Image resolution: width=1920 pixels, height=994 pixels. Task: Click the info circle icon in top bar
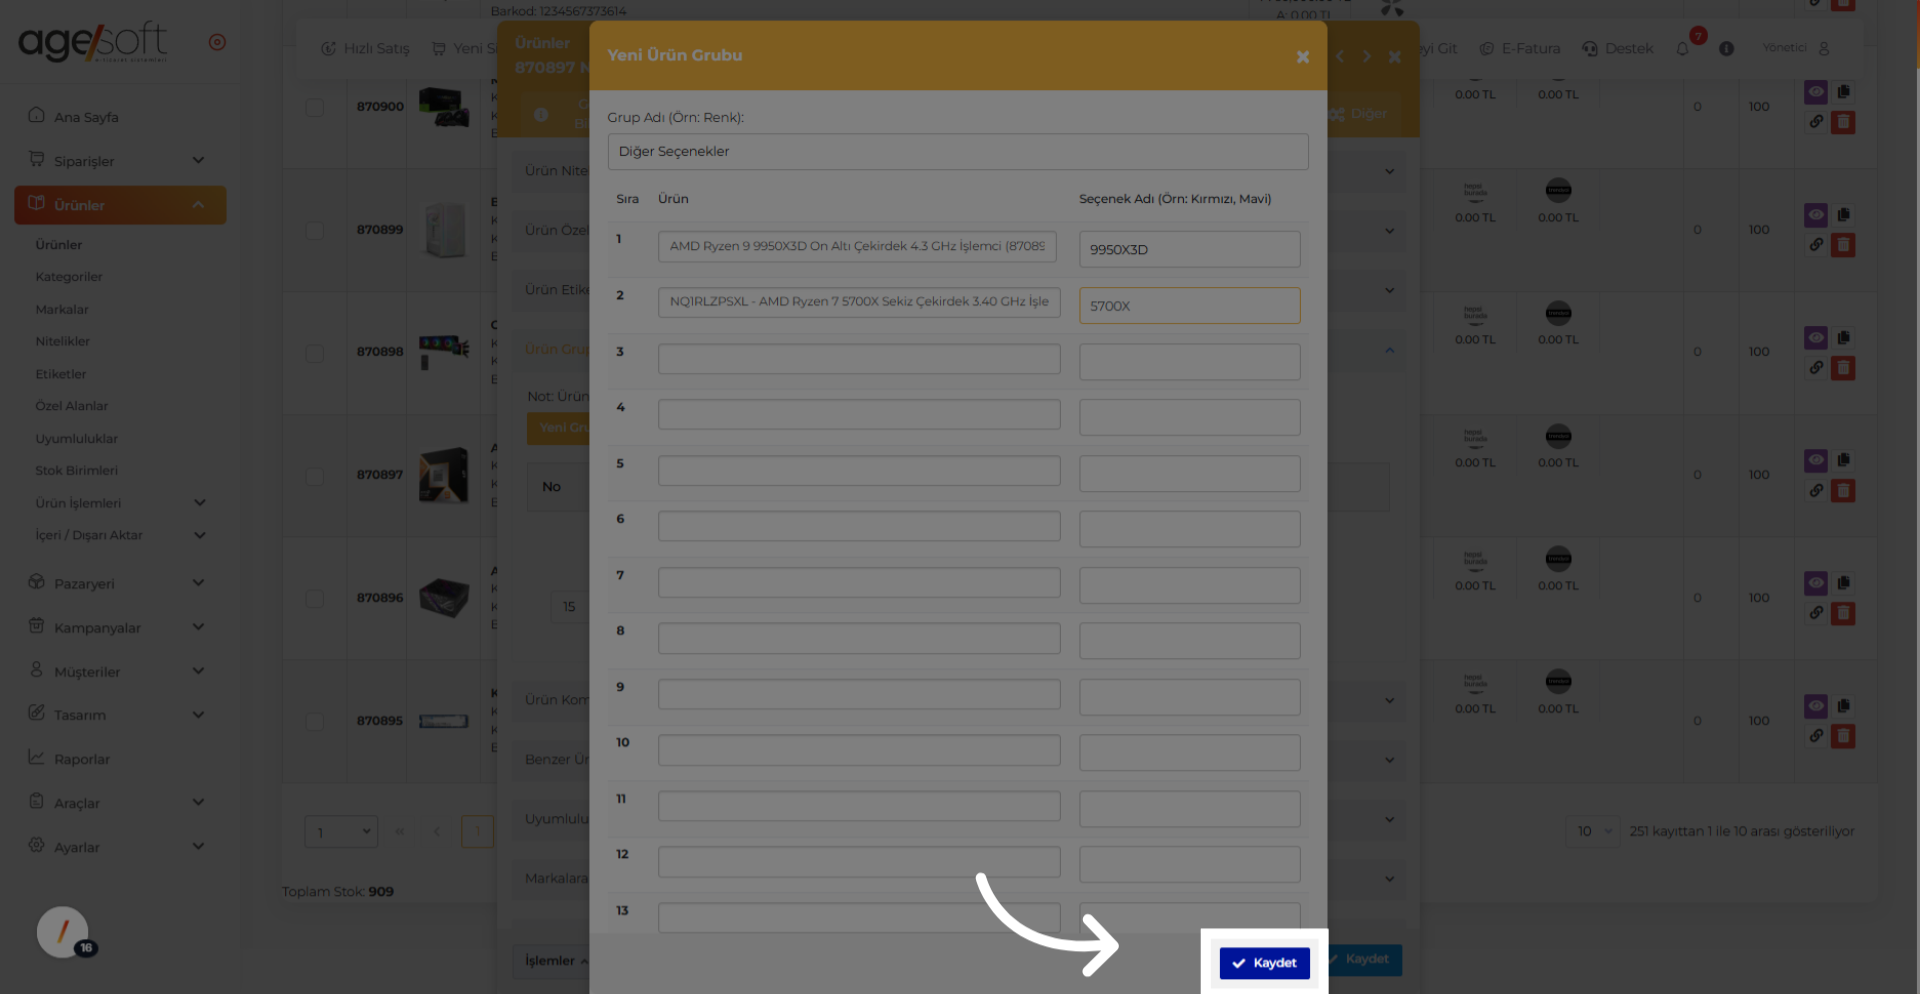[x=1726, y=48]
